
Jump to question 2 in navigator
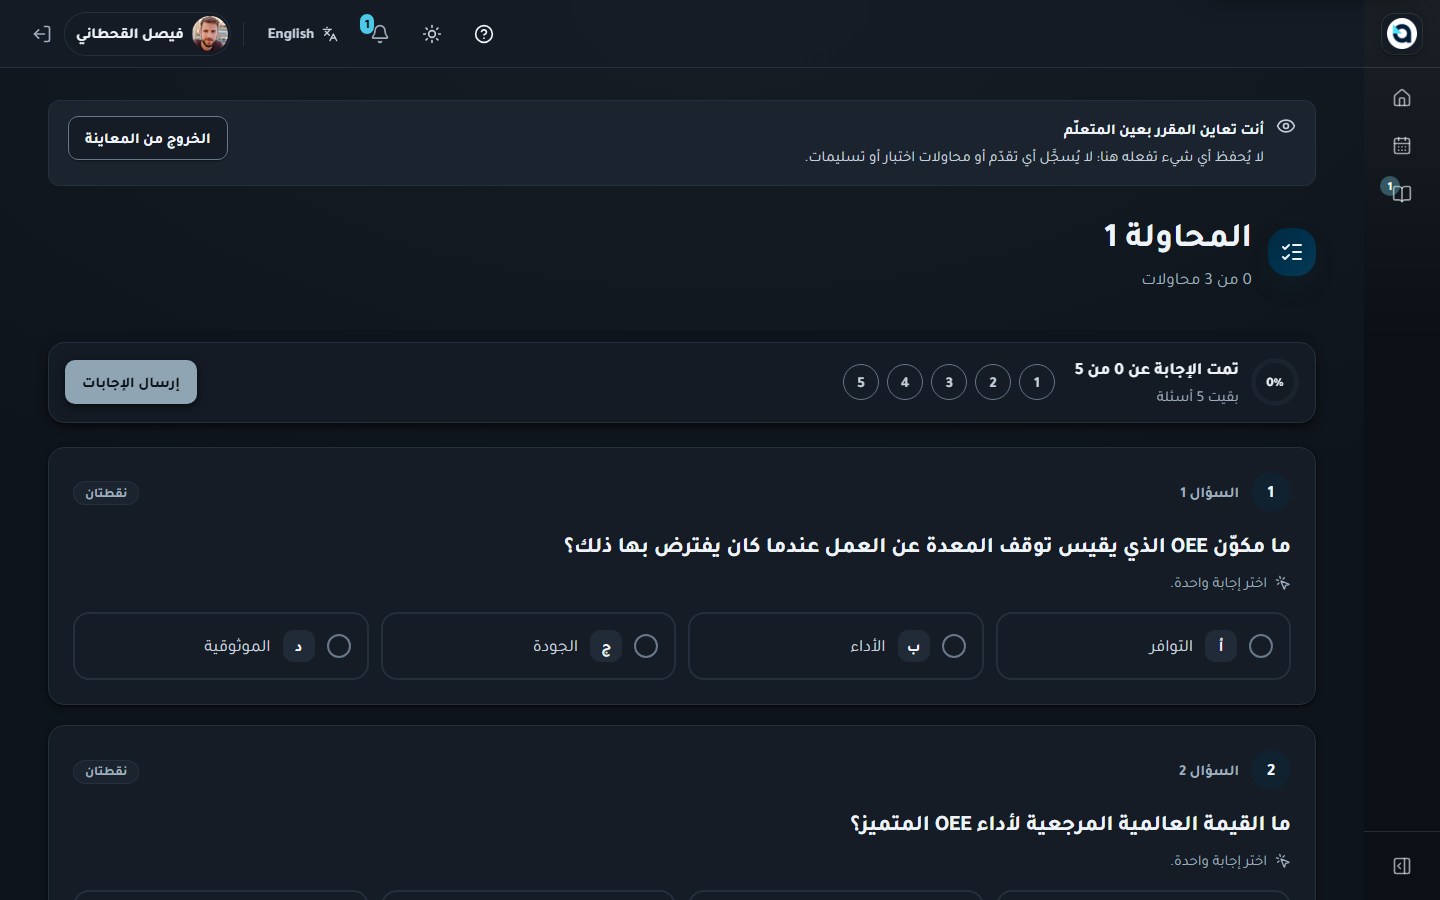coord(993,382)
